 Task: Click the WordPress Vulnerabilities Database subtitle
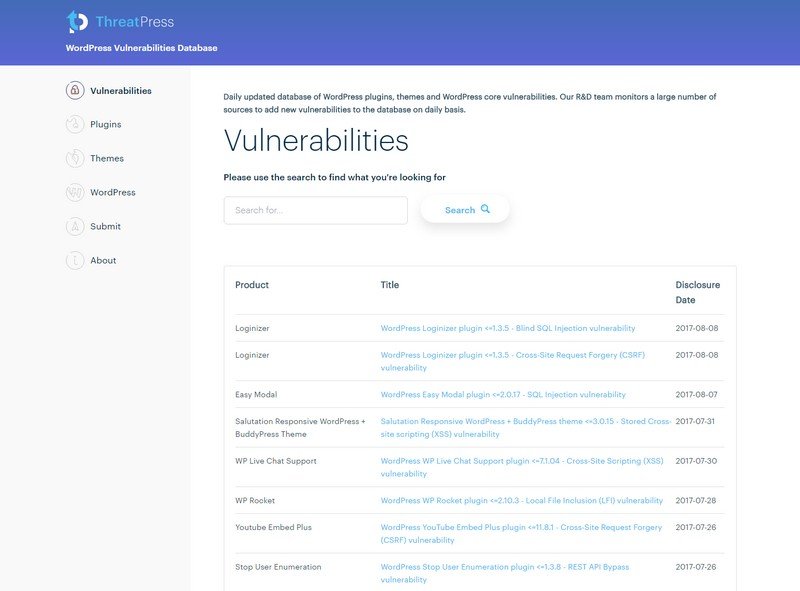(141, 48)
